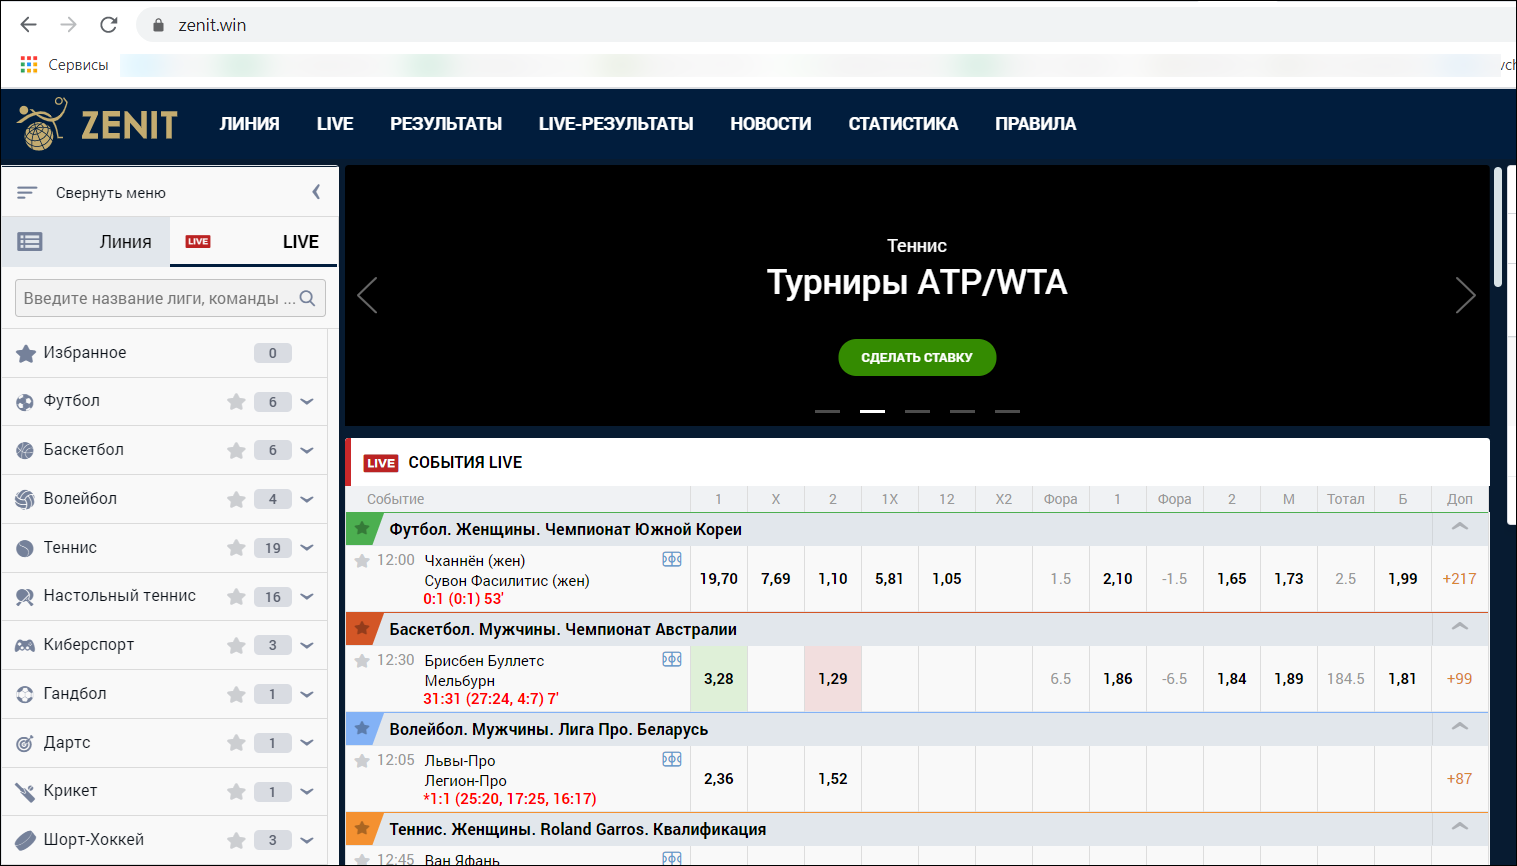Click the Крикет bat icon
The width and height of the screenshot is (1517, 866).
point(25,792)
